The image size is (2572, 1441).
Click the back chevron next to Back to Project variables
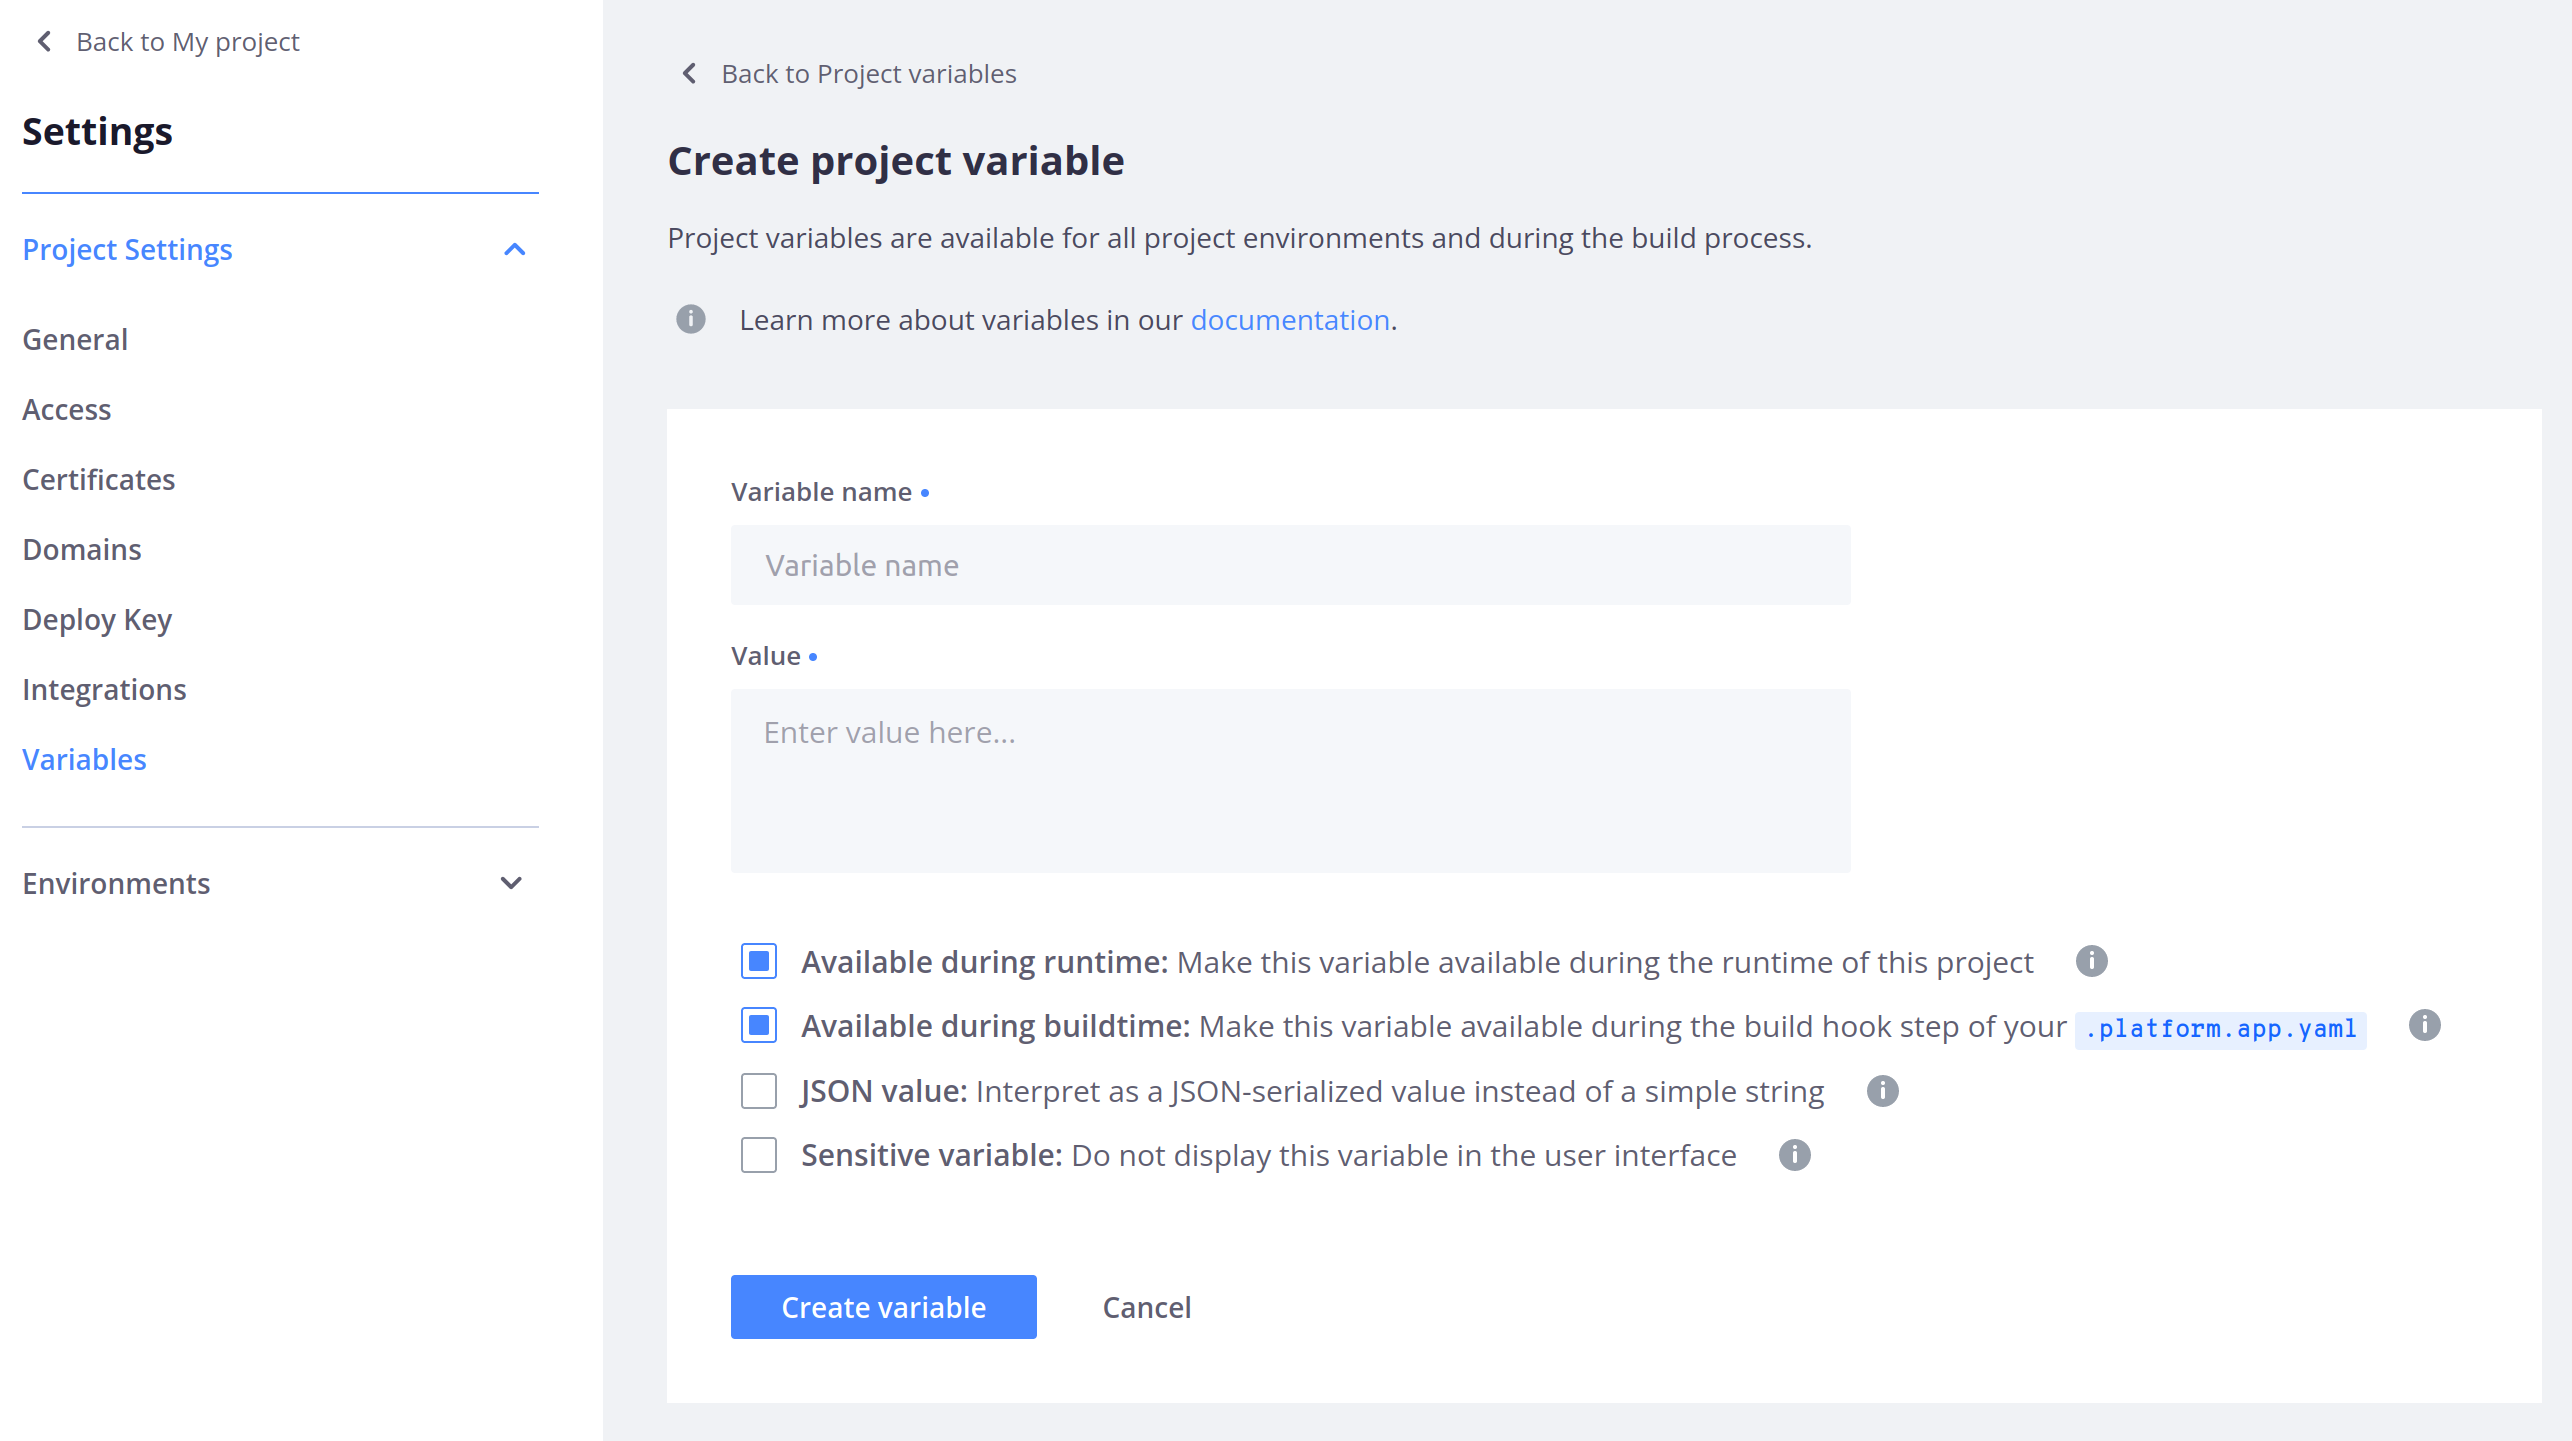(x=688, y=73)
